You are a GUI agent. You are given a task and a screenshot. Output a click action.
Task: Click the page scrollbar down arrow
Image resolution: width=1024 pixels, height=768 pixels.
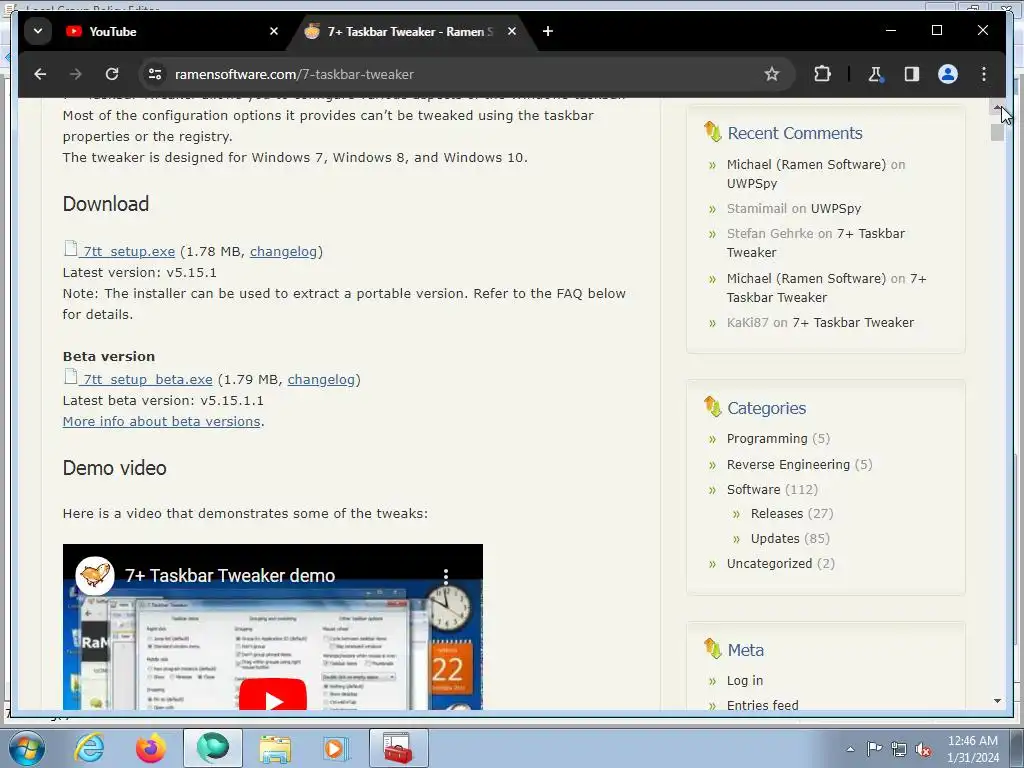(x=997, y=701)
